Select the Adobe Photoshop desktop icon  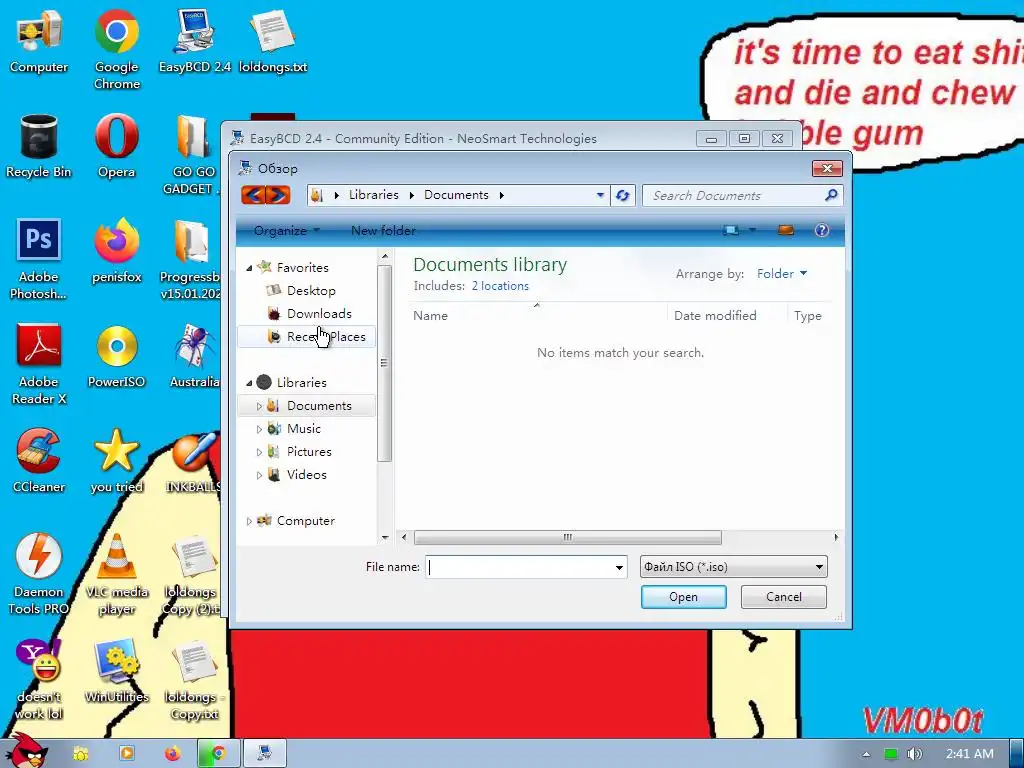[x=39, y=259]
